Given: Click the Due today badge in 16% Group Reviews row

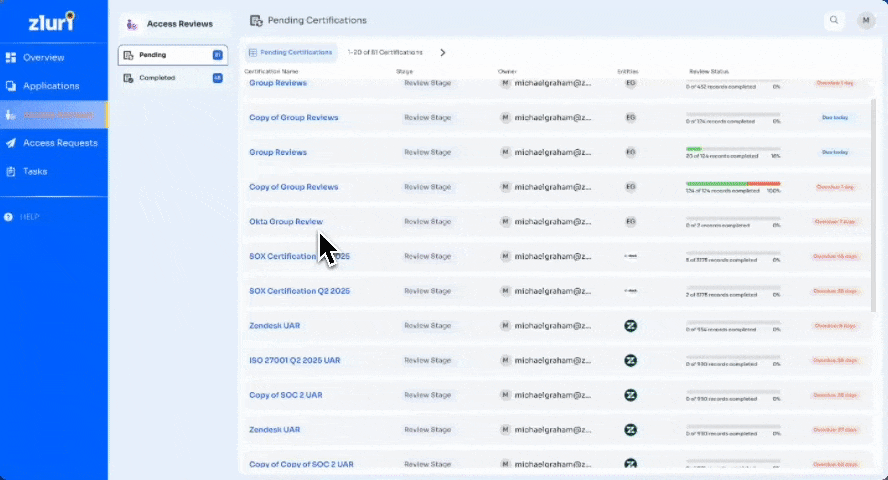Looking at the screenshot, I should click(835, 152).
